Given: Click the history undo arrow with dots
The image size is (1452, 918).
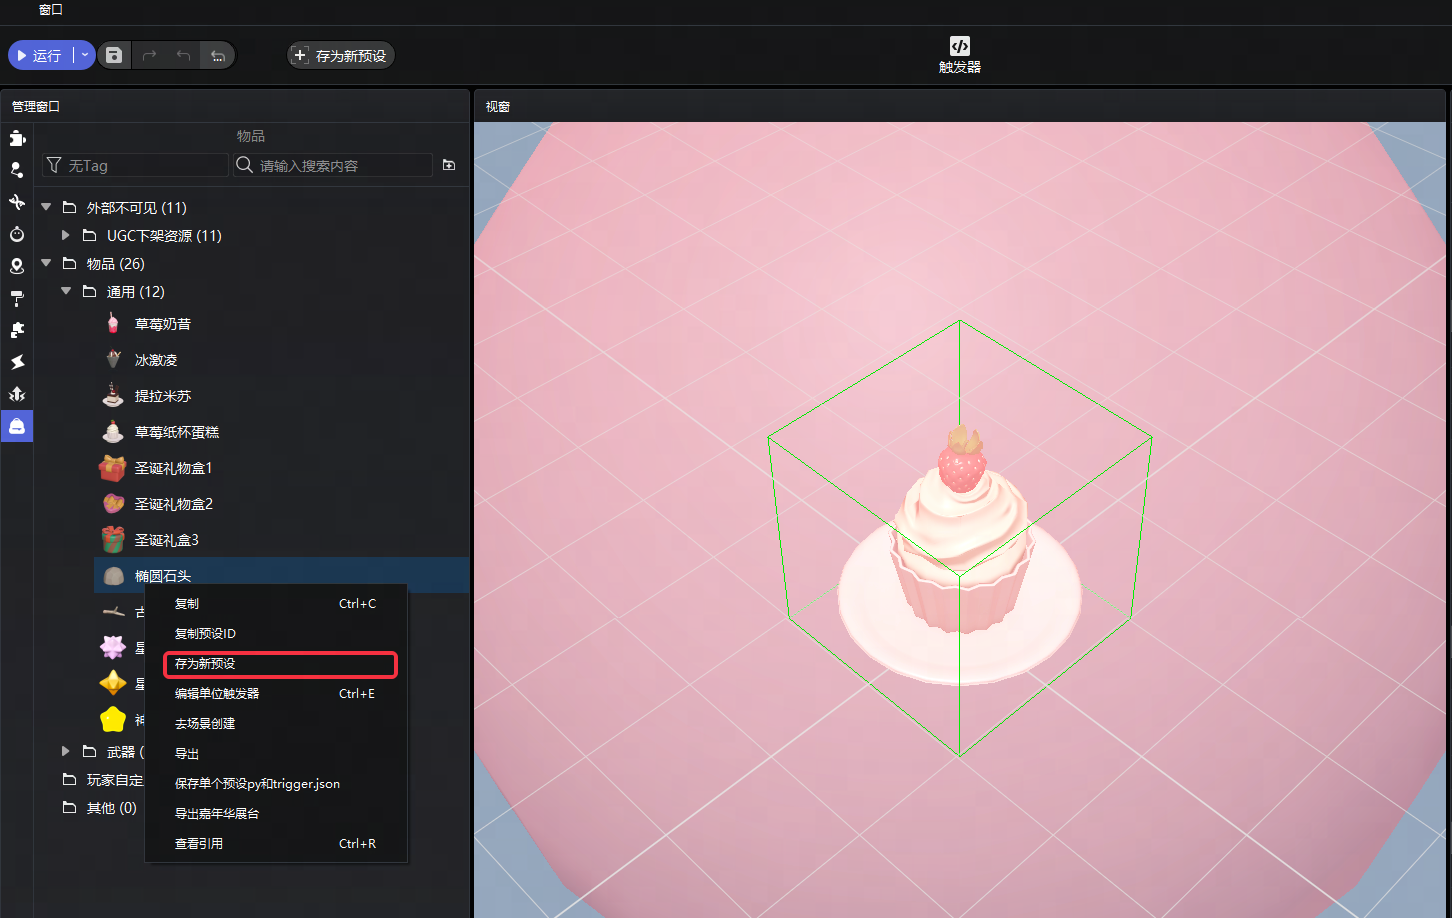Looking at the screenshot, I should click(217, 55).
